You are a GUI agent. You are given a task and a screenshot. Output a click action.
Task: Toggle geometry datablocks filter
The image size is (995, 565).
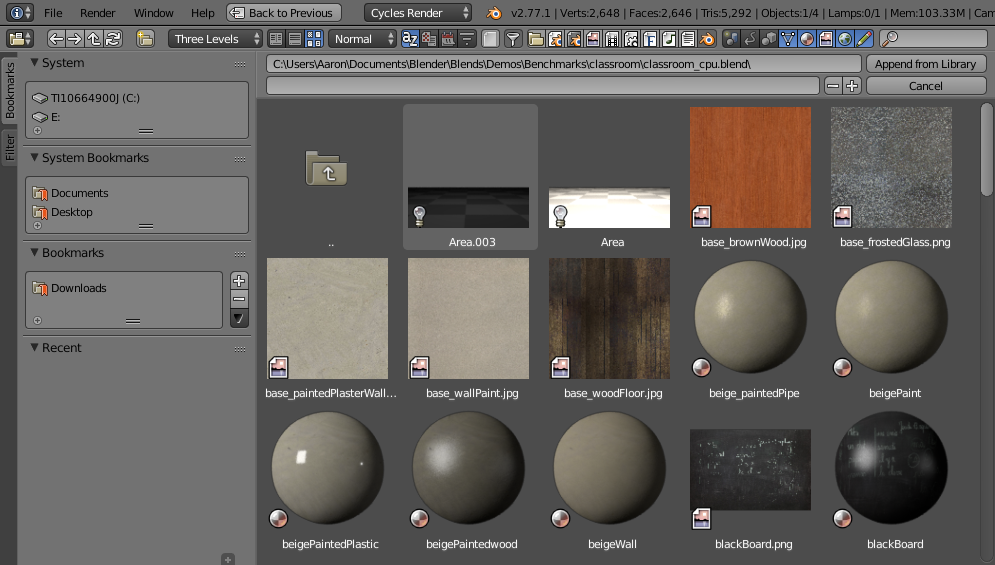pos(788,39)
